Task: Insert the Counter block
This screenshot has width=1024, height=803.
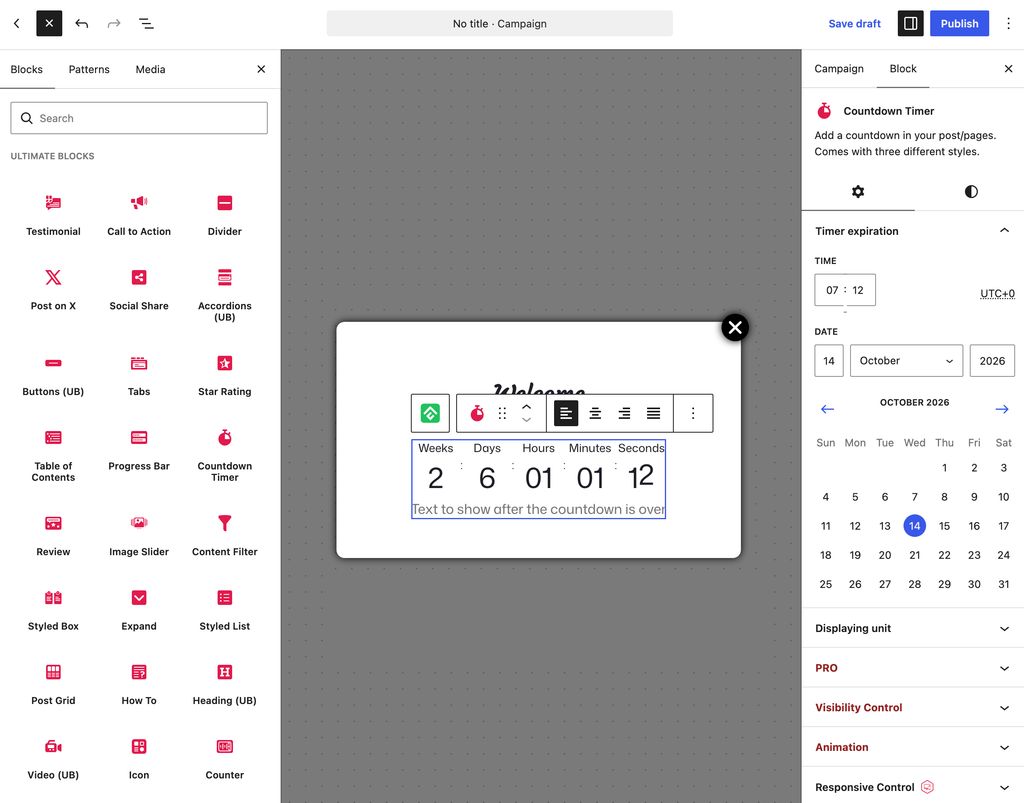Action: 225,759
